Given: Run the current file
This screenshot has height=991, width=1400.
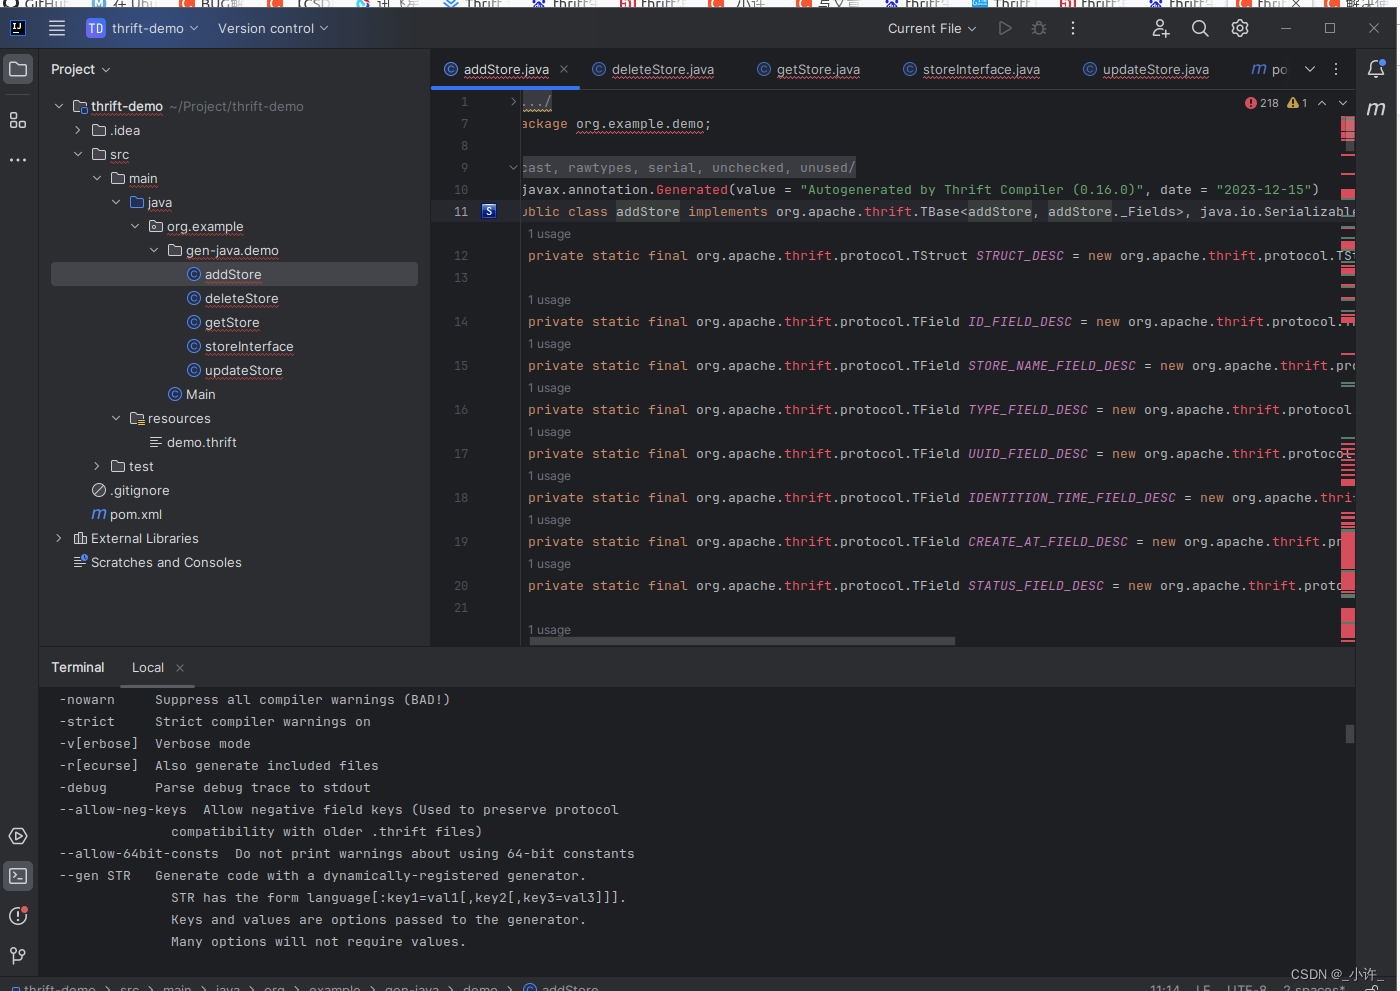Looking at the screenshot, I should coord(1005,28).
